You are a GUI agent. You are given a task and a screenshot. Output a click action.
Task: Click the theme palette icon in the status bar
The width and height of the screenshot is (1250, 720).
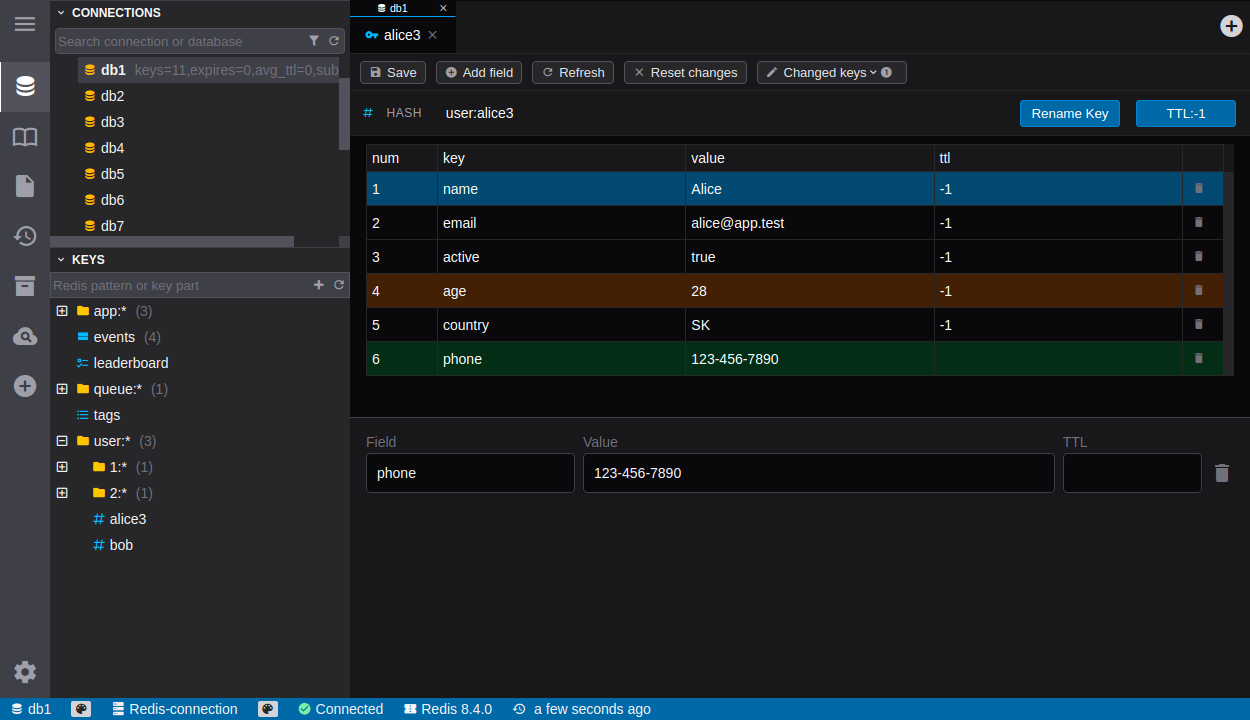coord(81,709)
